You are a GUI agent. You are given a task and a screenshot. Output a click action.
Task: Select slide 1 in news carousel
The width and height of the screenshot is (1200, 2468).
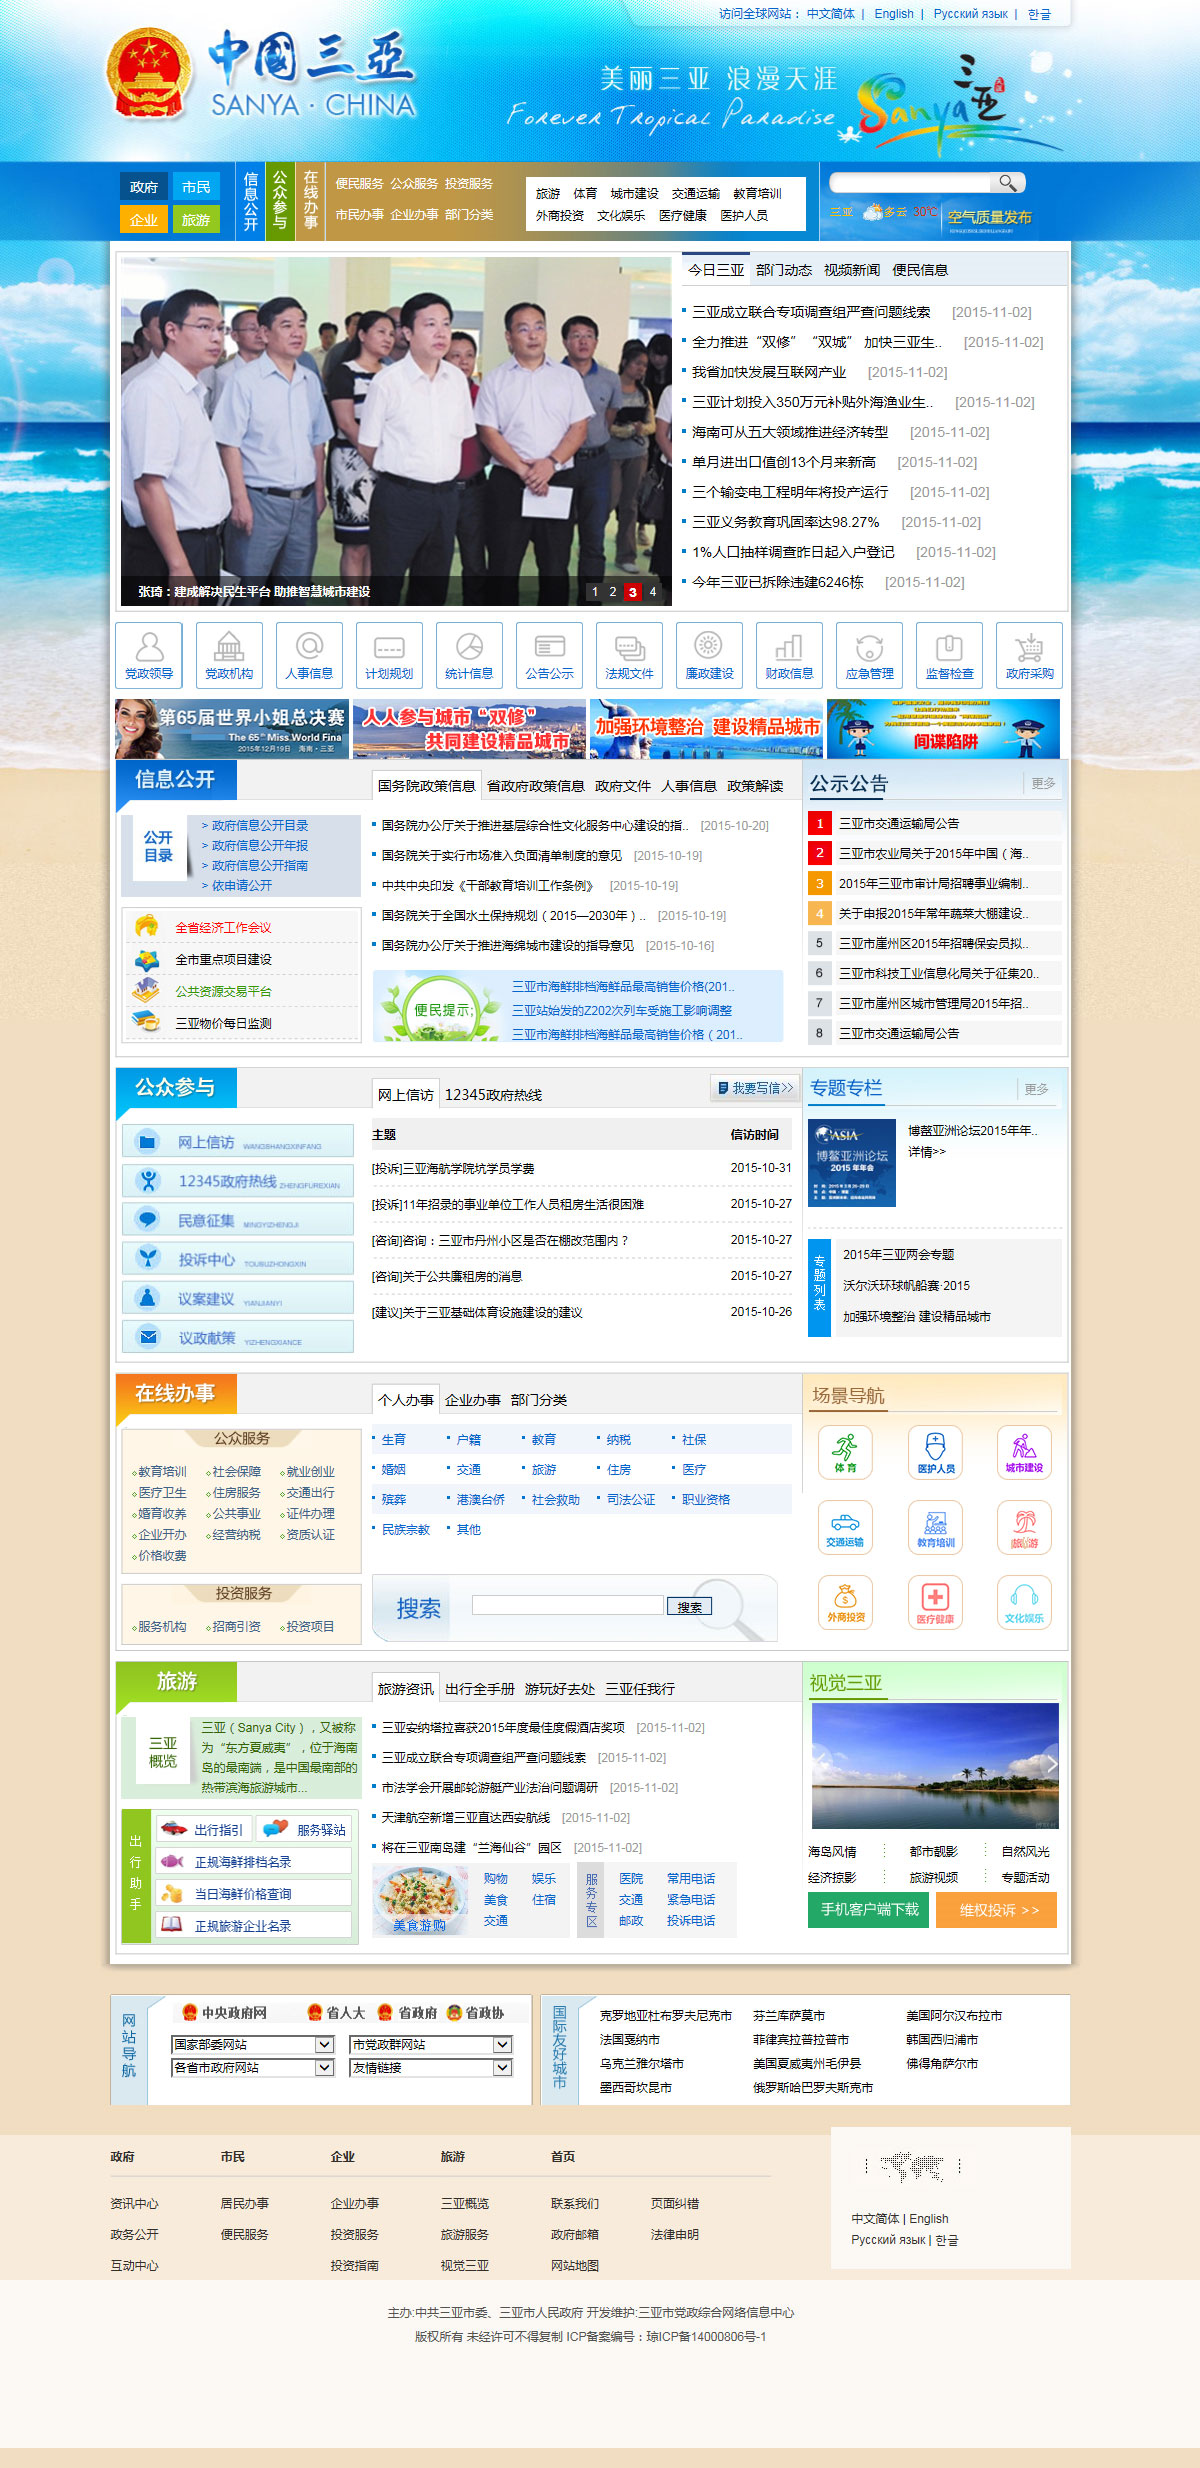click(595, 592)
